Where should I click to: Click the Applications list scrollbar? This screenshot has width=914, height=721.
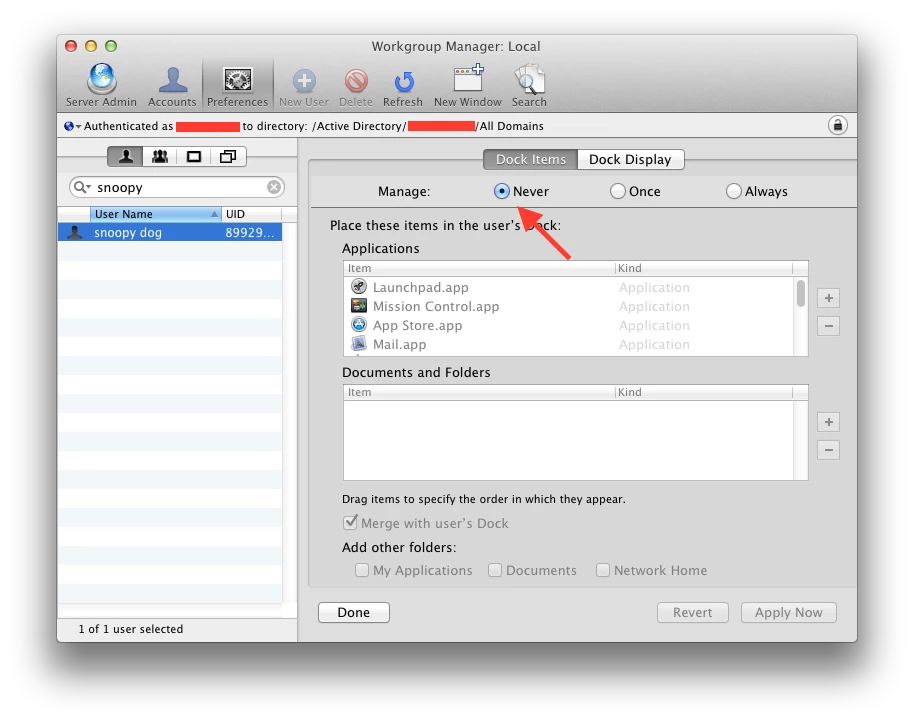point(801,293)
